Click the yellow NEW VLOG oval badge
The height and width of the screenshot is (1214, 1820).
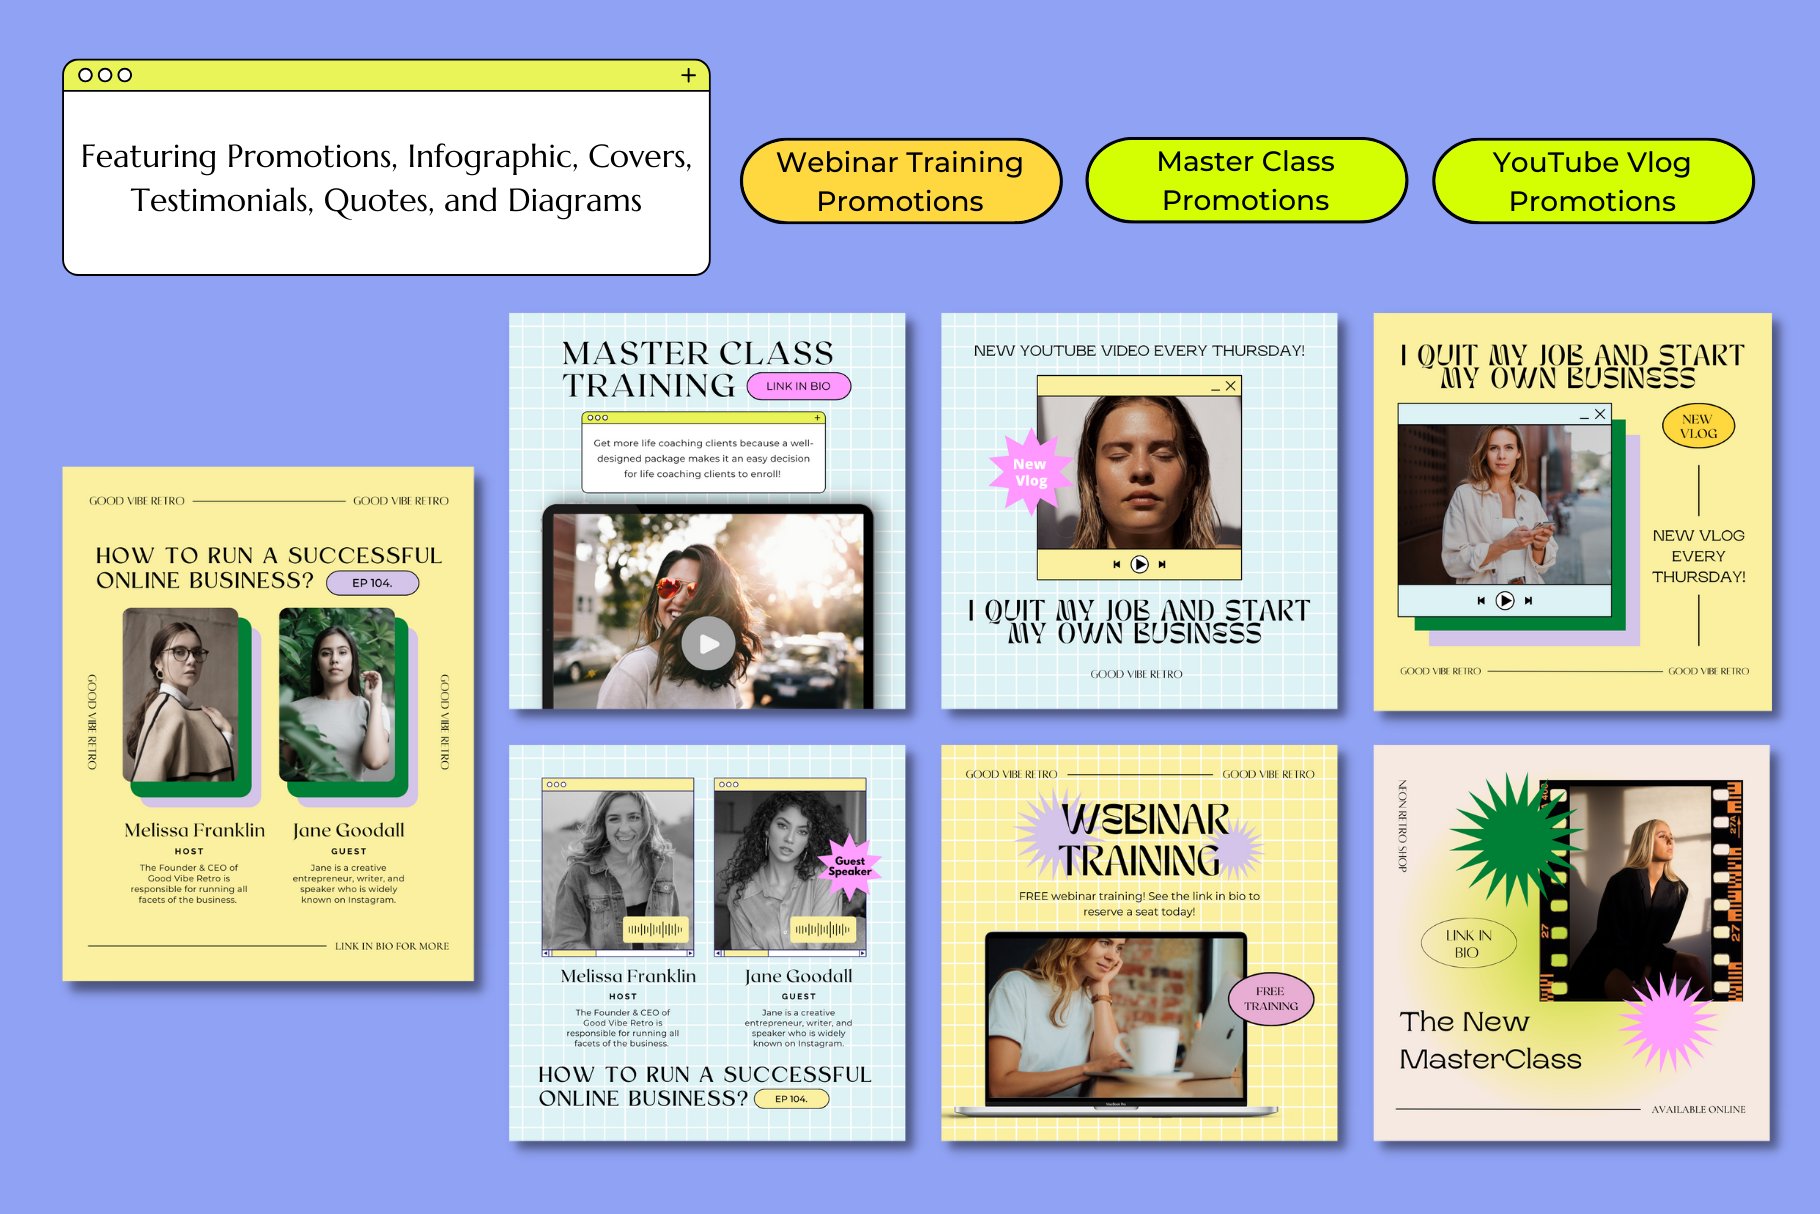click(x=1697, y=426)
